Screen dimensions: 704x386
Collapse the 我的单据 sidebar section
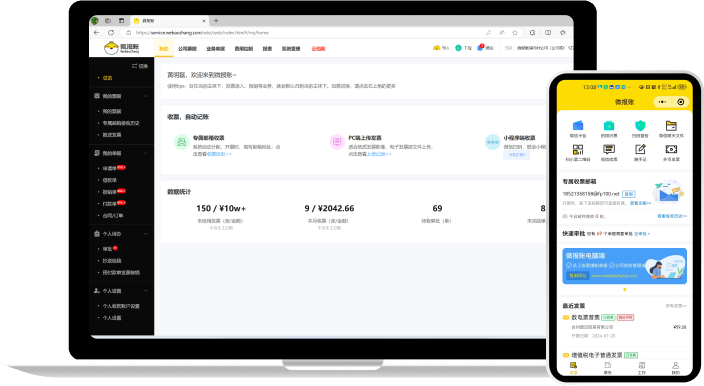click(145, 153)
